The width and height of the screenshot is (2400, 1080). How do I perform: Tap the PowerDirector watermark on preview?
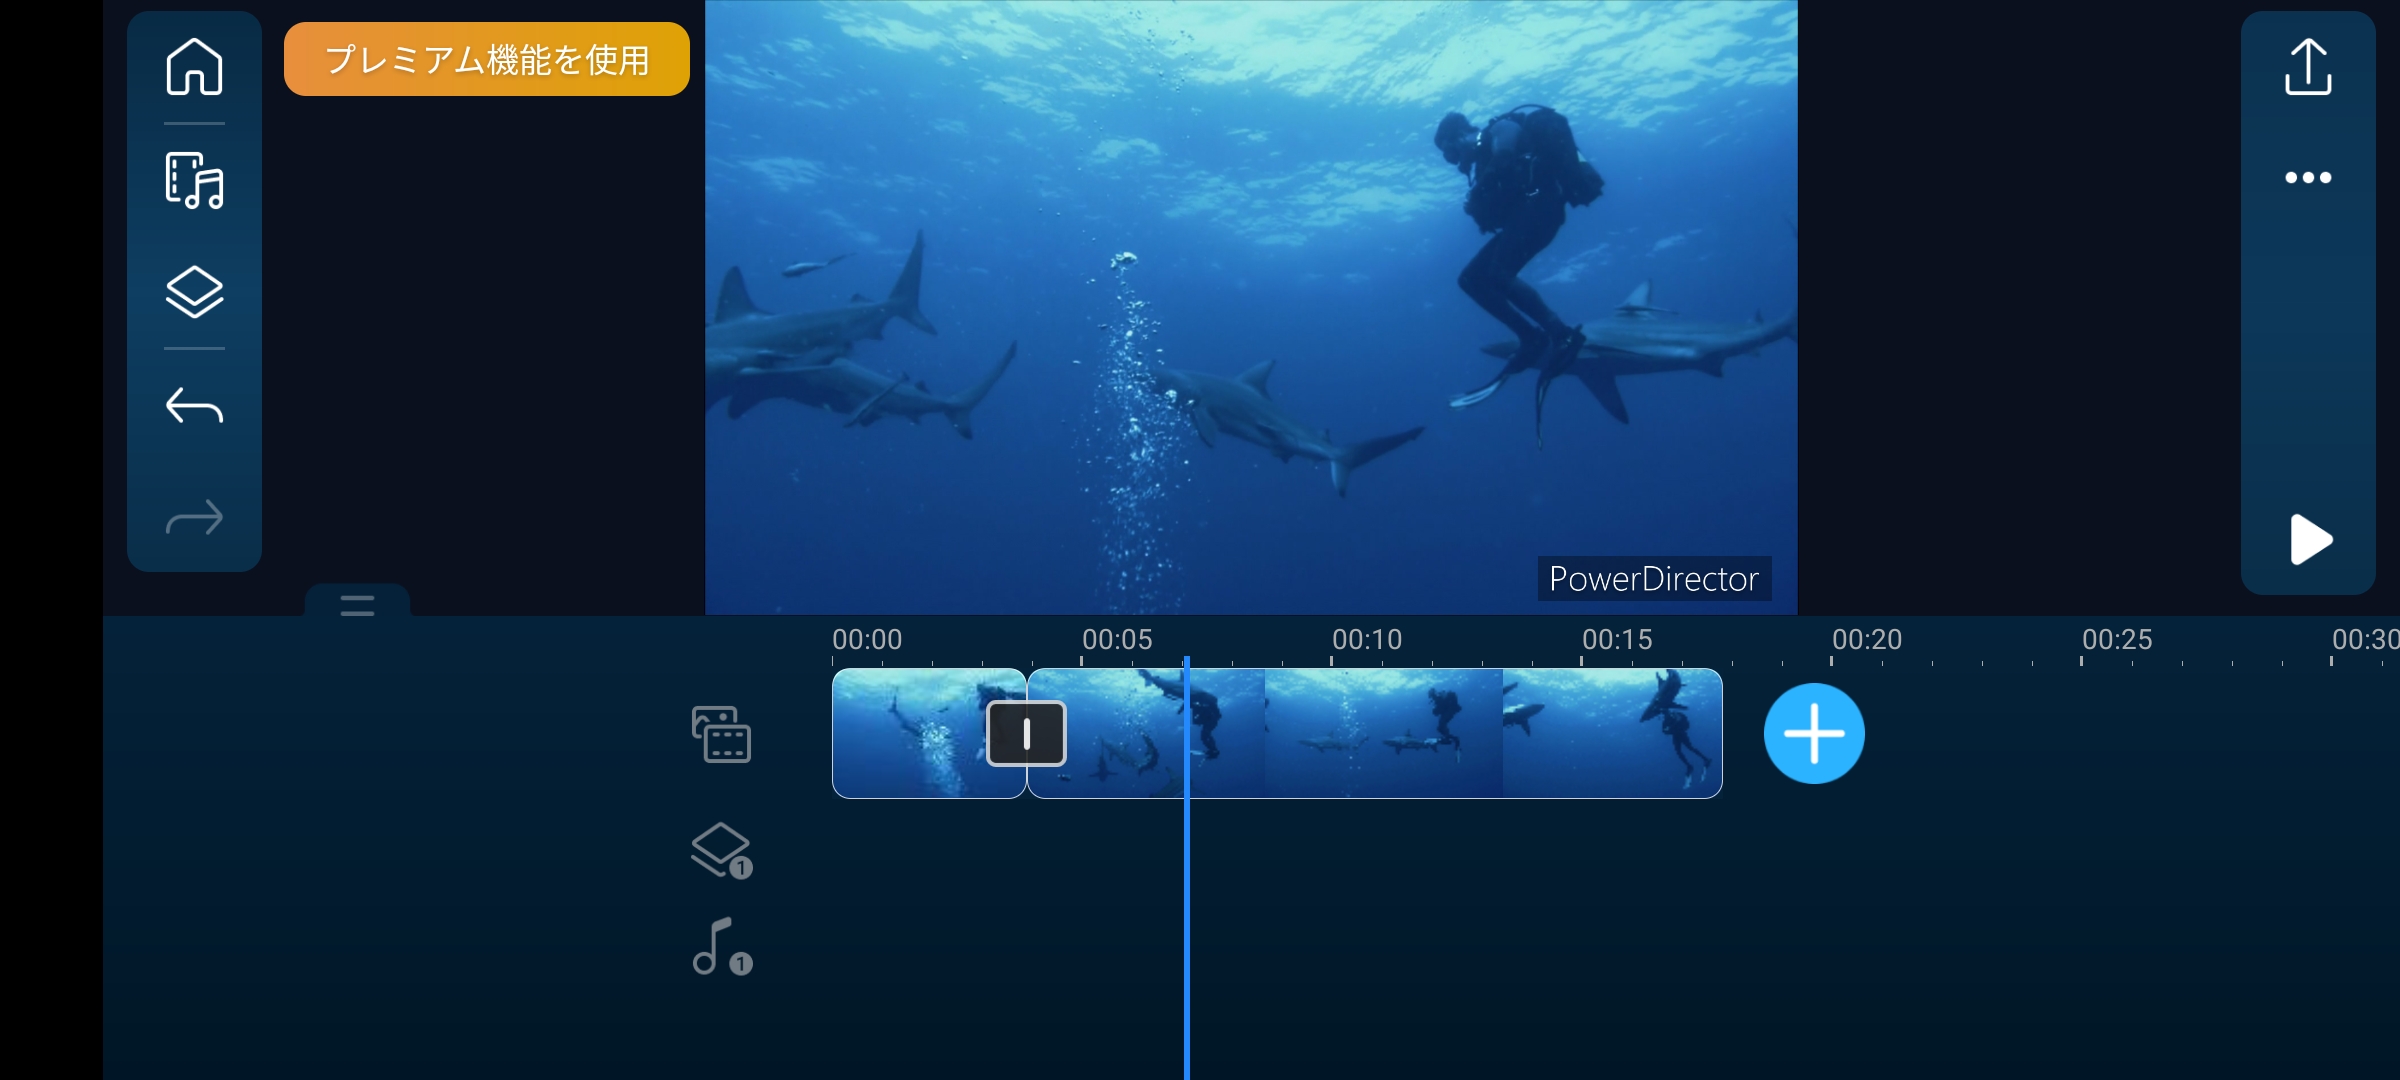(x=1653, y=579)
